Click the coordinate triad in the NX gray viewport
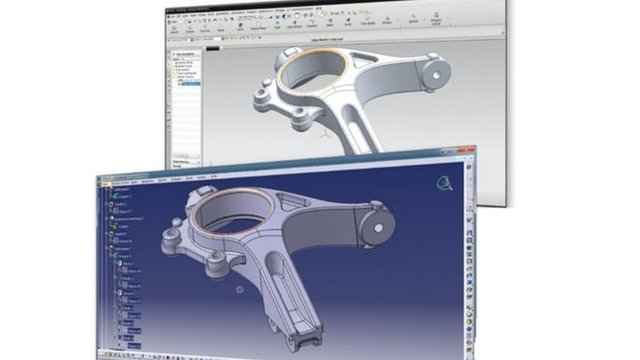The width and height of the screenshot is (640, 360). (x=325, y=134)
